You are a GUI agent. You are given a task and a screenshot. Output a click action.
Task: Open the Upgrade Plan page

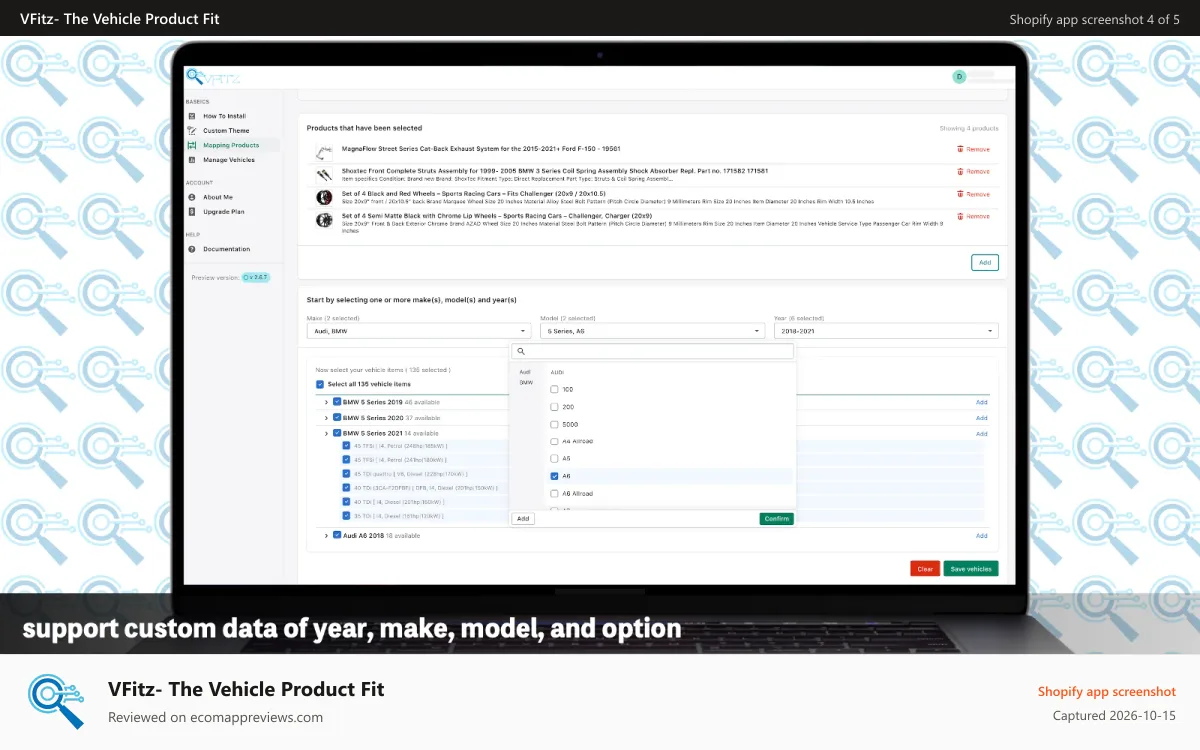tap(224, 211)
